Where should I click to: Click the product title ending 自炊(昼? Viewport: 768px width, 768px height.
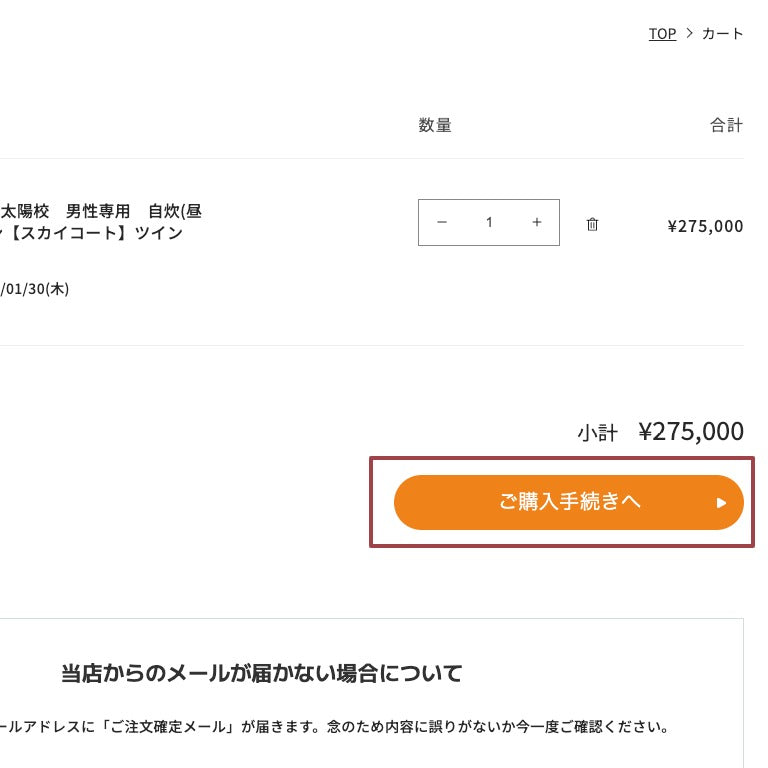pos(176,211)
